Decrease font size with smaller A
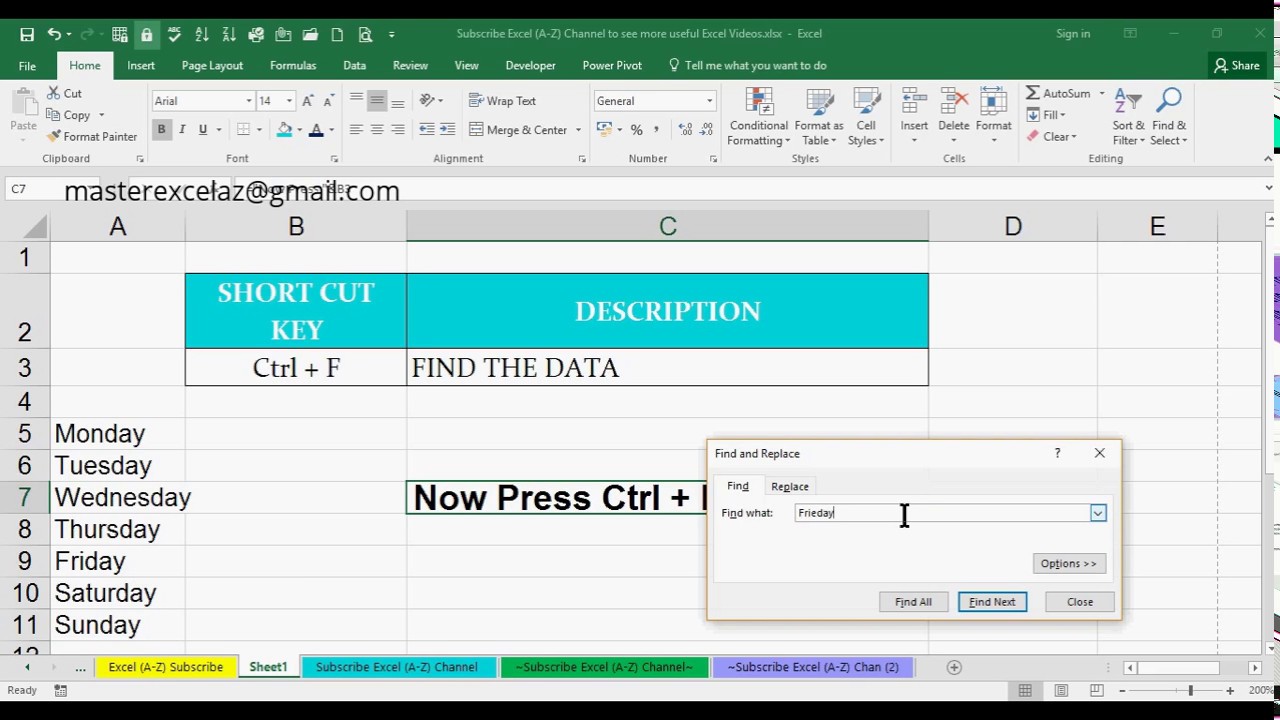The width and height of the screenshot is (1280, 720). click(x=327, y=101)
